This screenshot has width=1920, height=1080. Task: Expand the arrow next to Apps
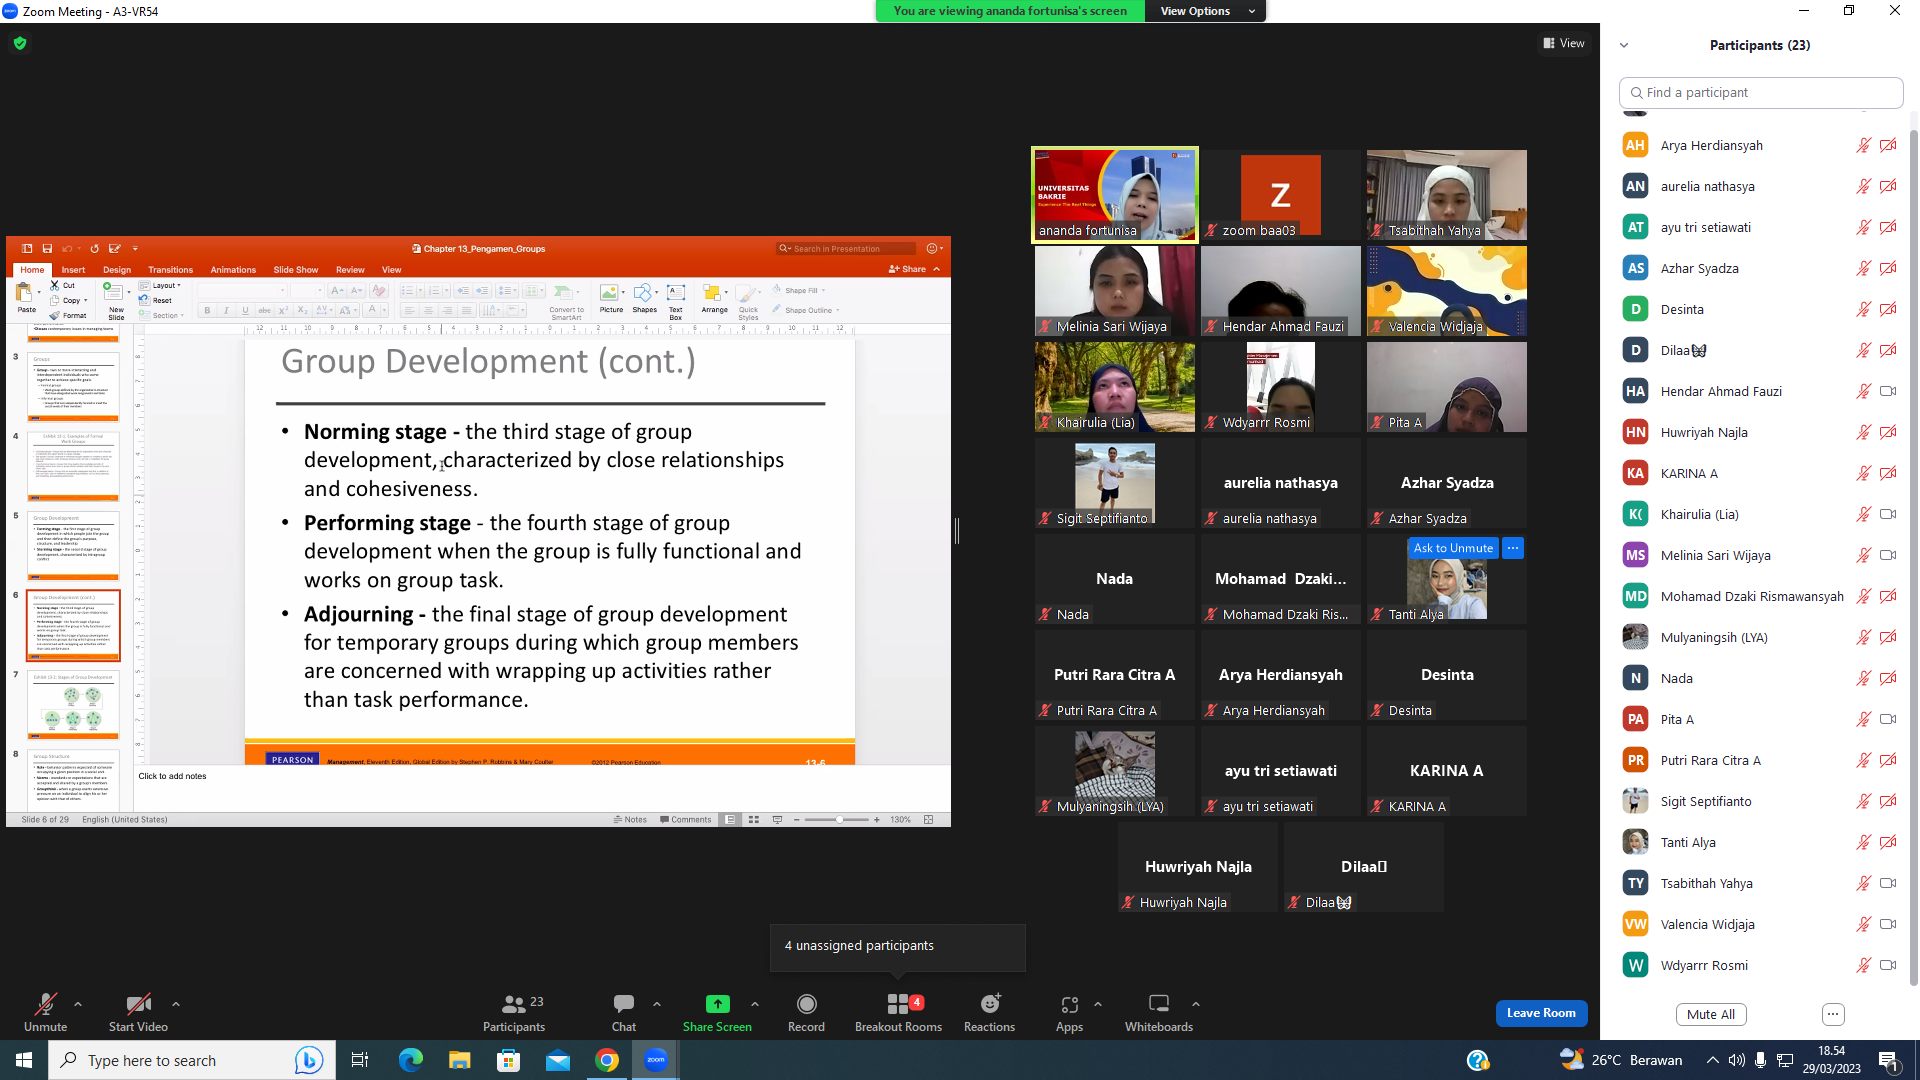[x=1098, y=1004]
